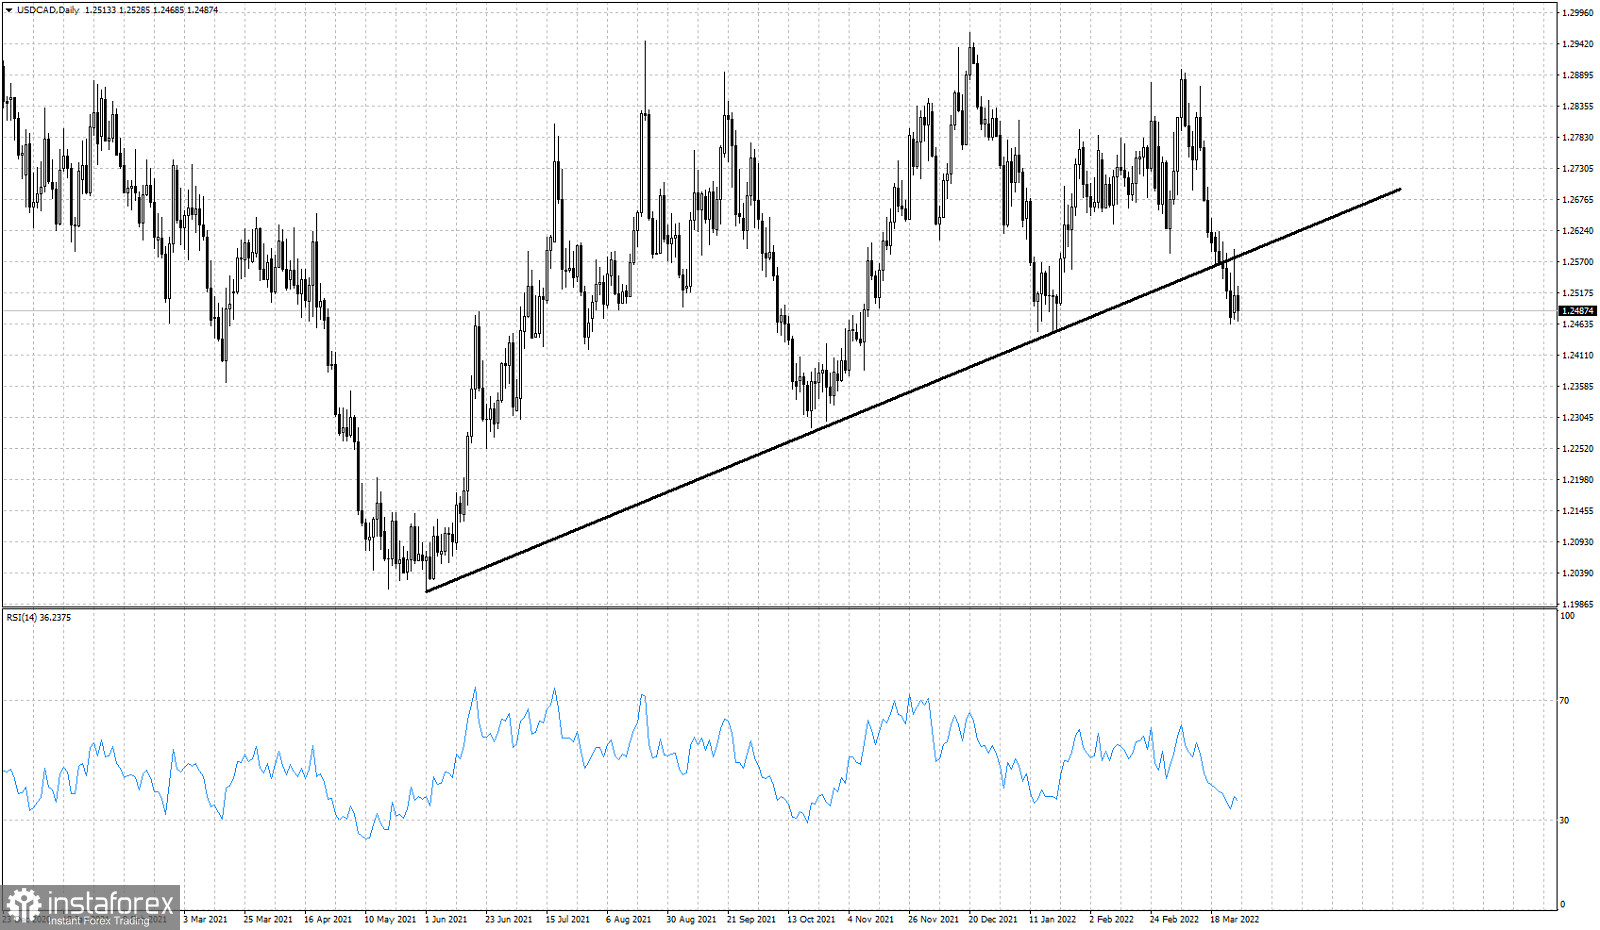Click the 20 Dec 2021 date label
The width and height of the screenshot is (1600, 930).
click(993, 919)
